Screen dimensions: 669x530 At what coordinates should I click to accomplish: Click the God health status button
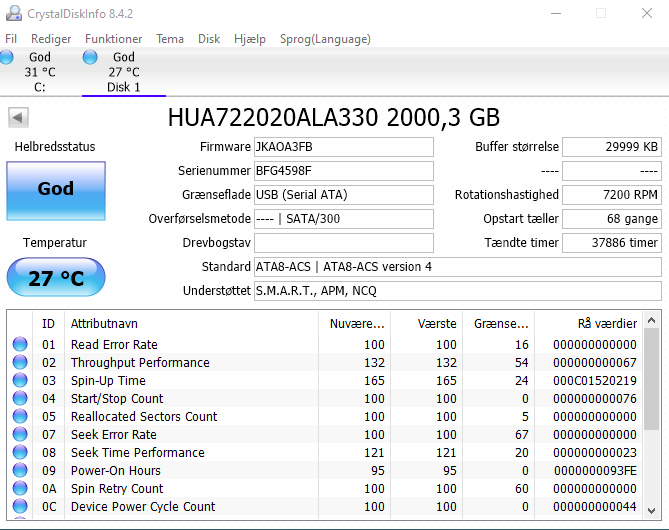[x=56, y=191]
